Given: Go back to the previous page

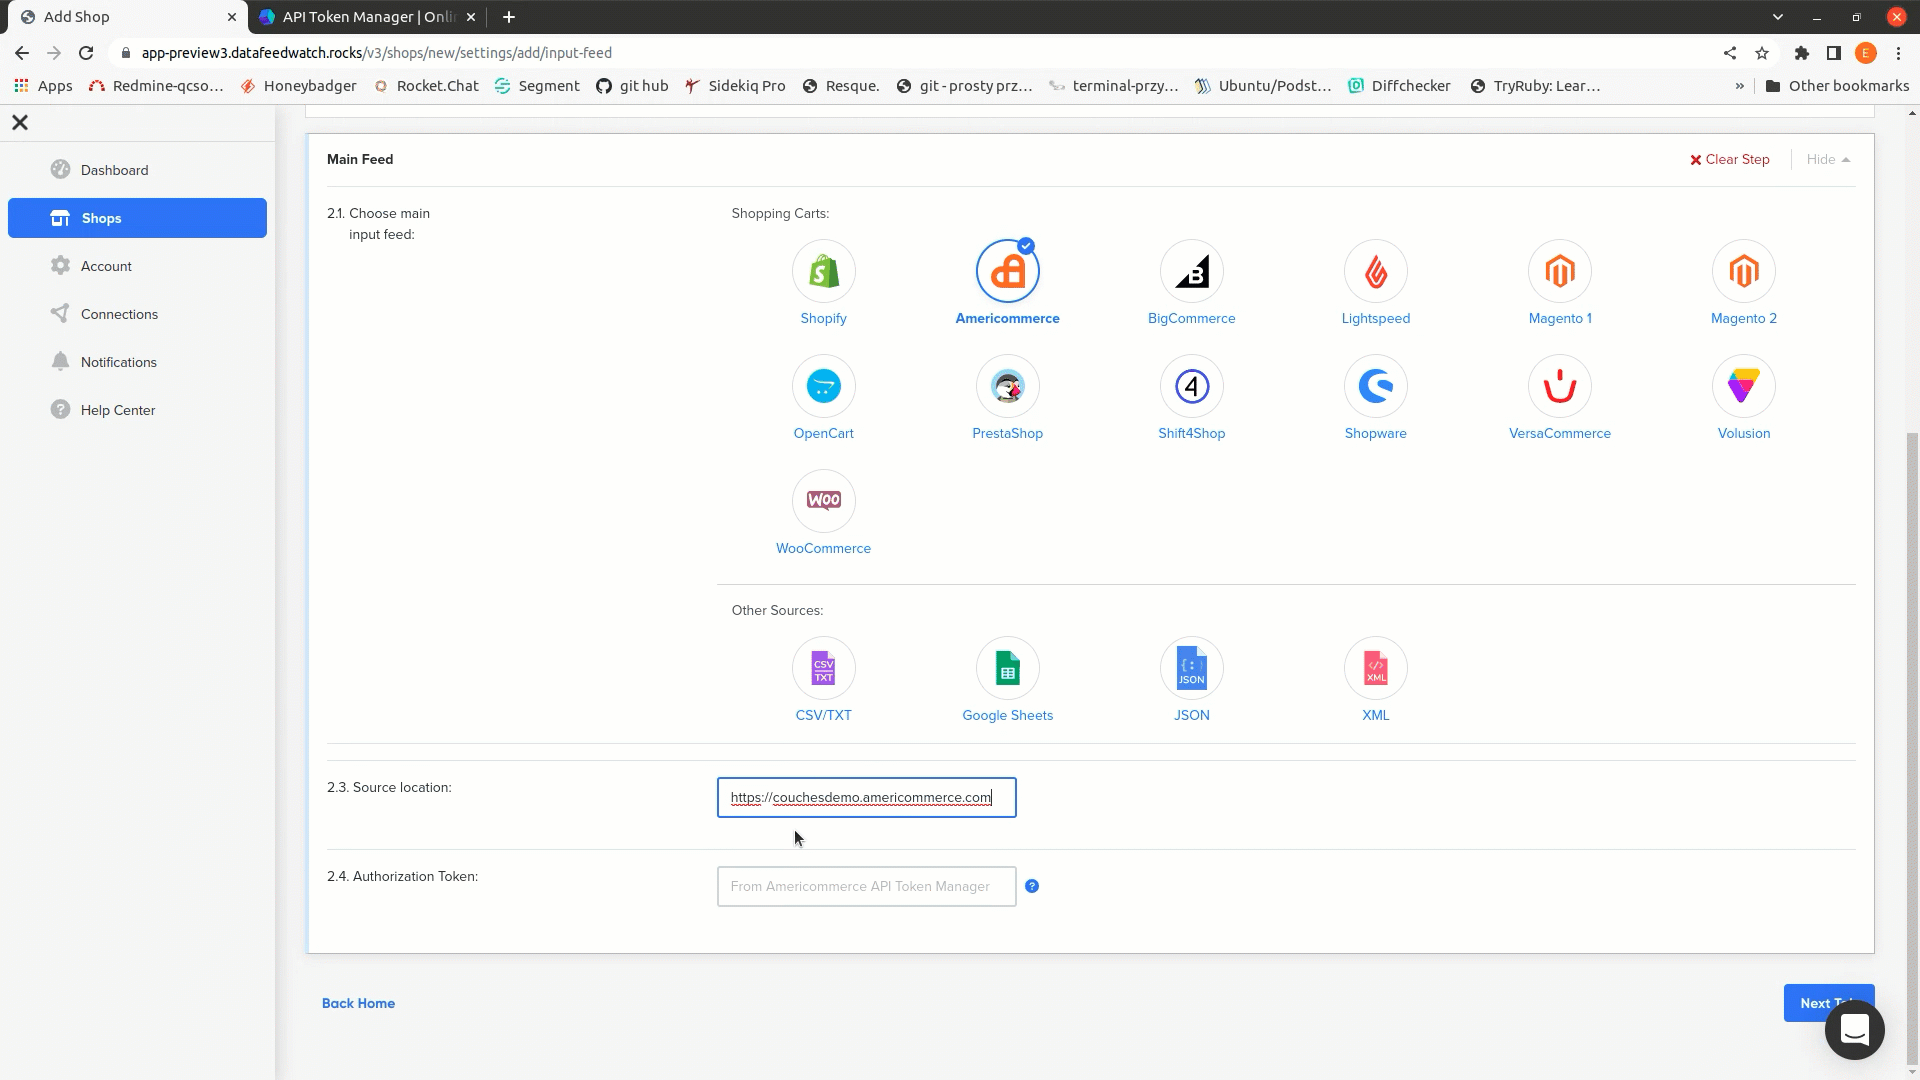Looking at the screenshot, I should [22, 53].
